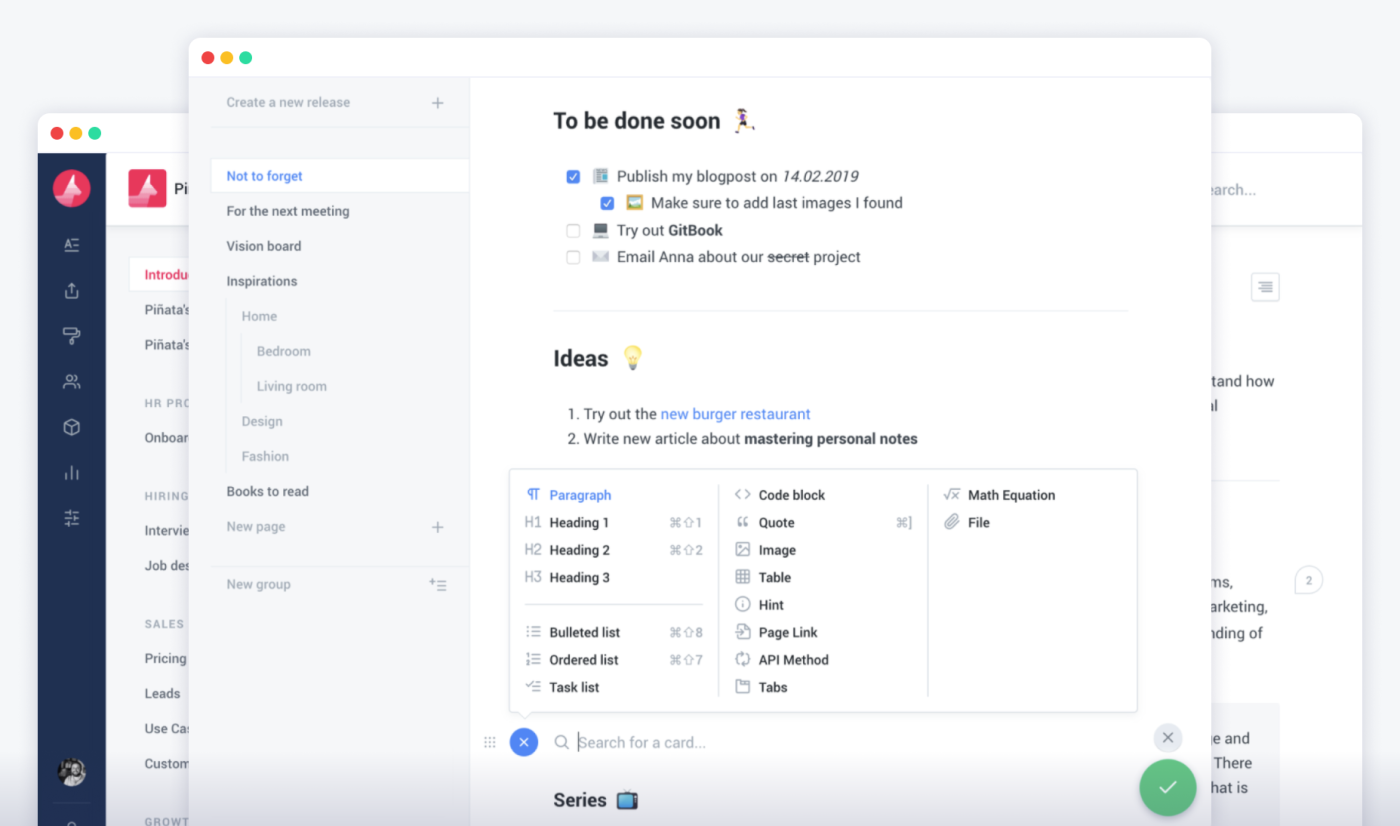Open the new burger restaurant link
This screenshot has height=826, width=1400.
[x=735, y=414]
